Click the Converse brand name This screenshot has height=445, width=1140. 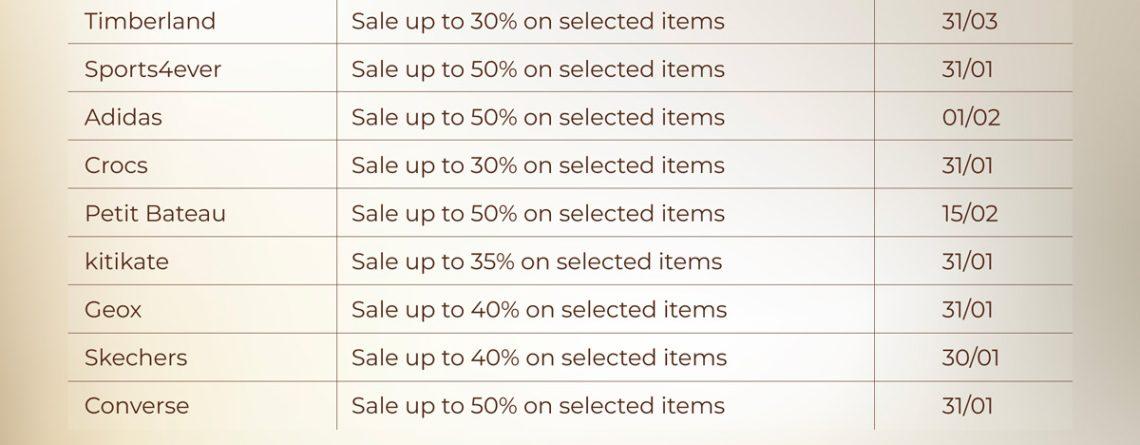(137, 405)
